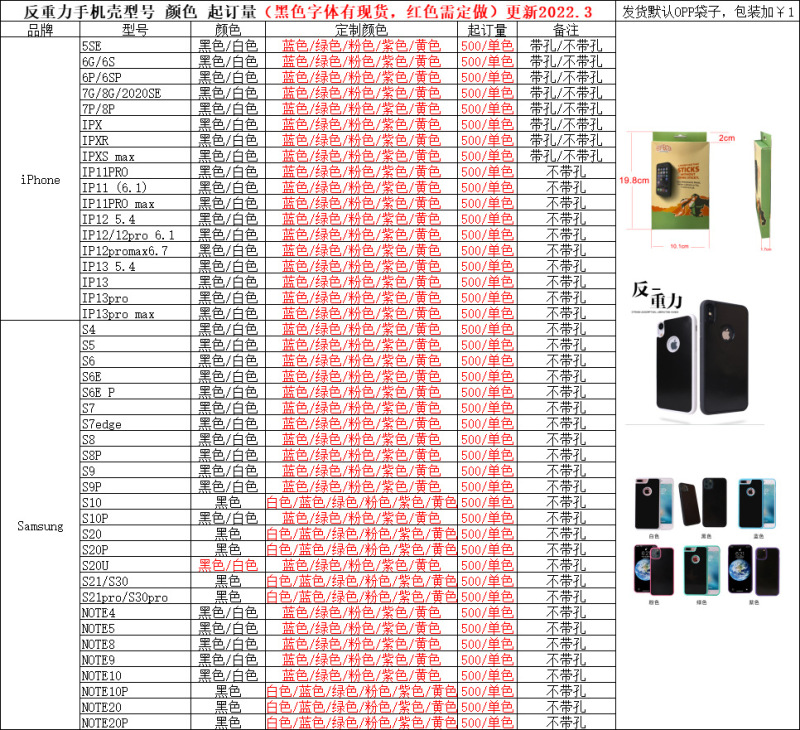Click the 7P/8P model cell
Viewport: 800px width, 730px height.
coord(135,109)
